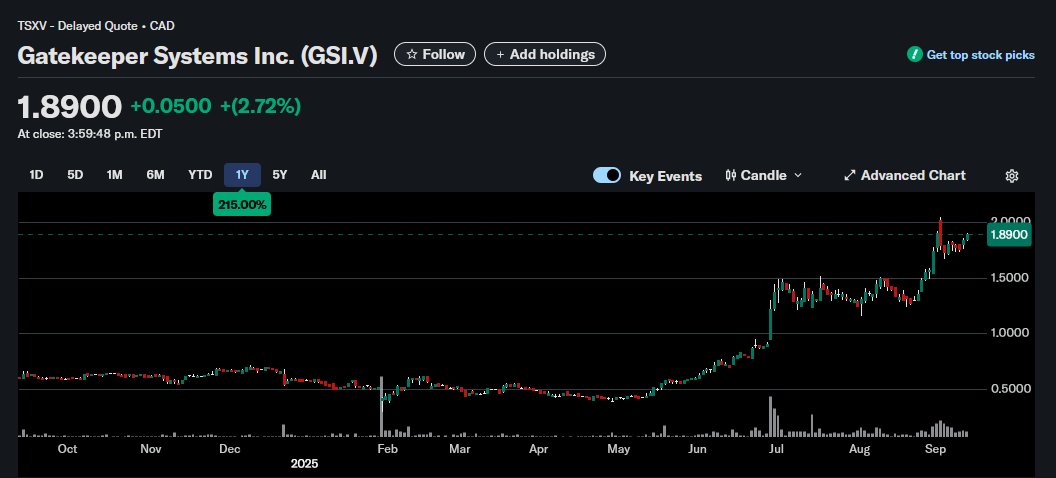
Task: Click the green top stock picks icon
Action: click(915, 55)
